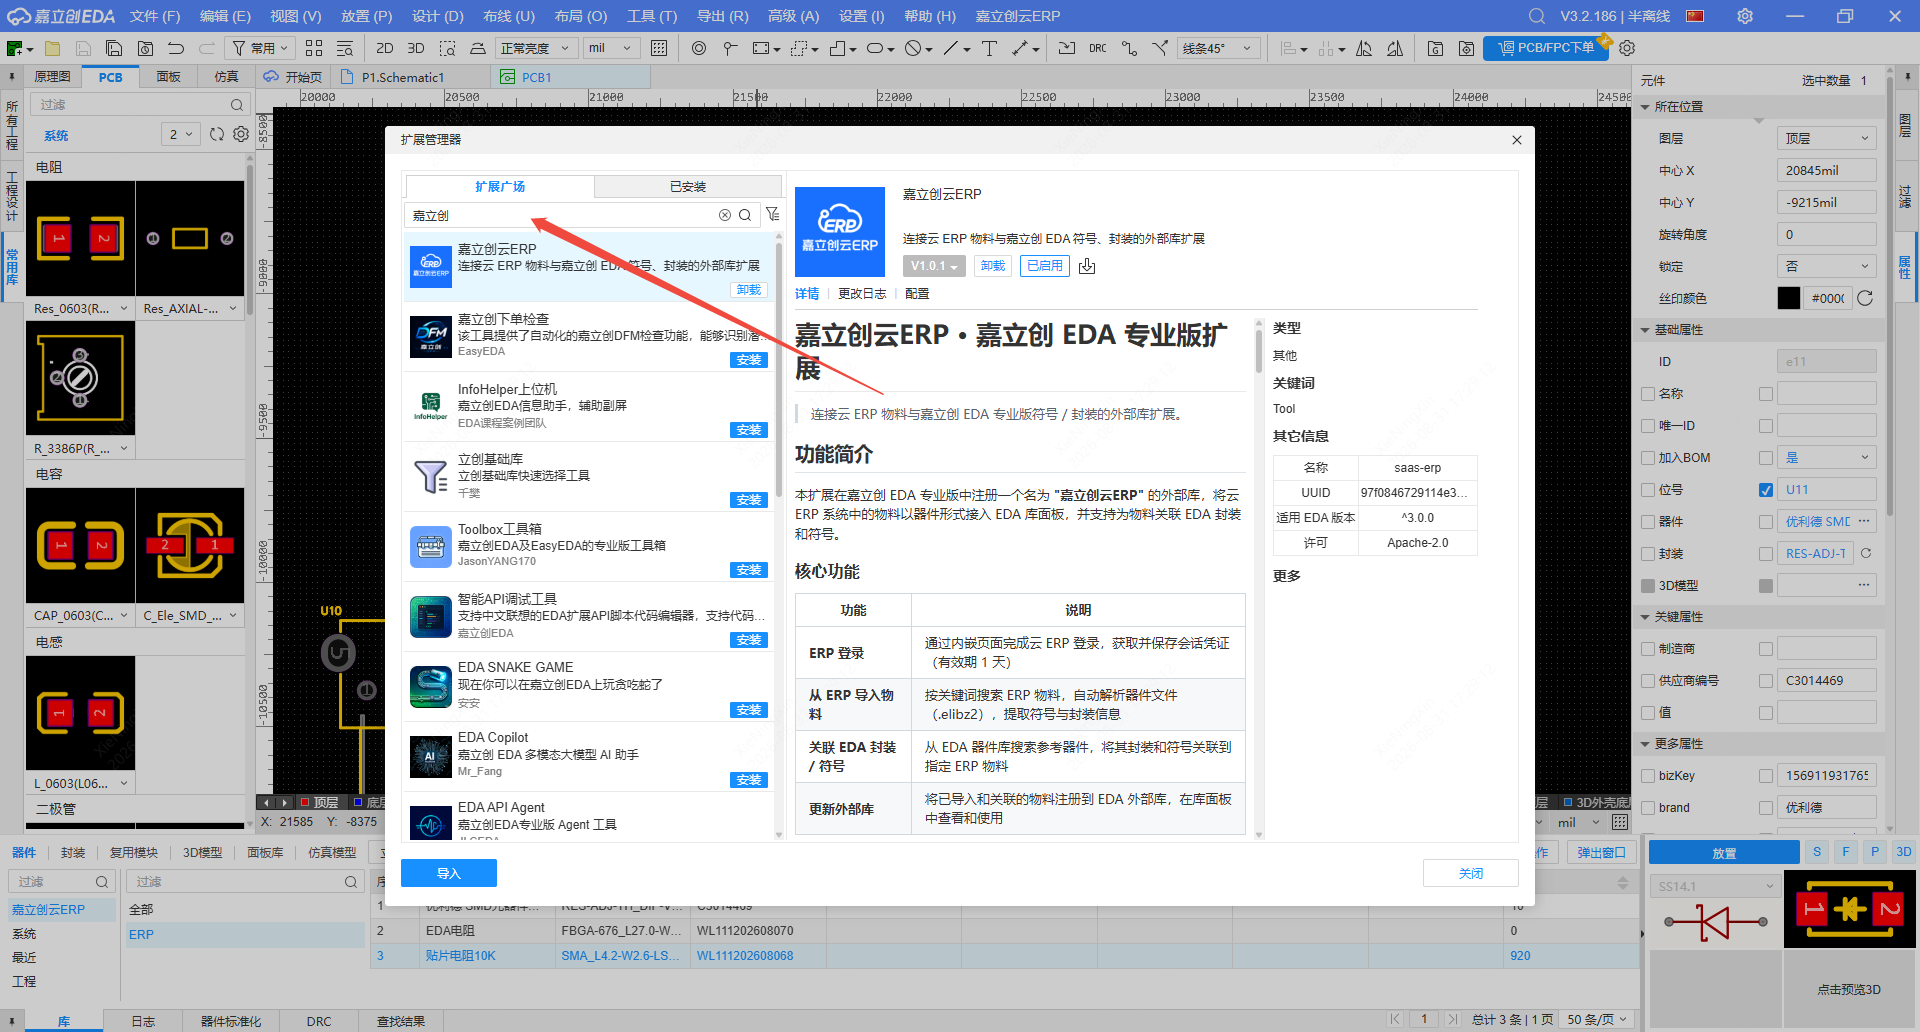Open the 布线 (U) menu
Screen dimensions: 1920x1032
pyautogui.click(x=509, y=16)
